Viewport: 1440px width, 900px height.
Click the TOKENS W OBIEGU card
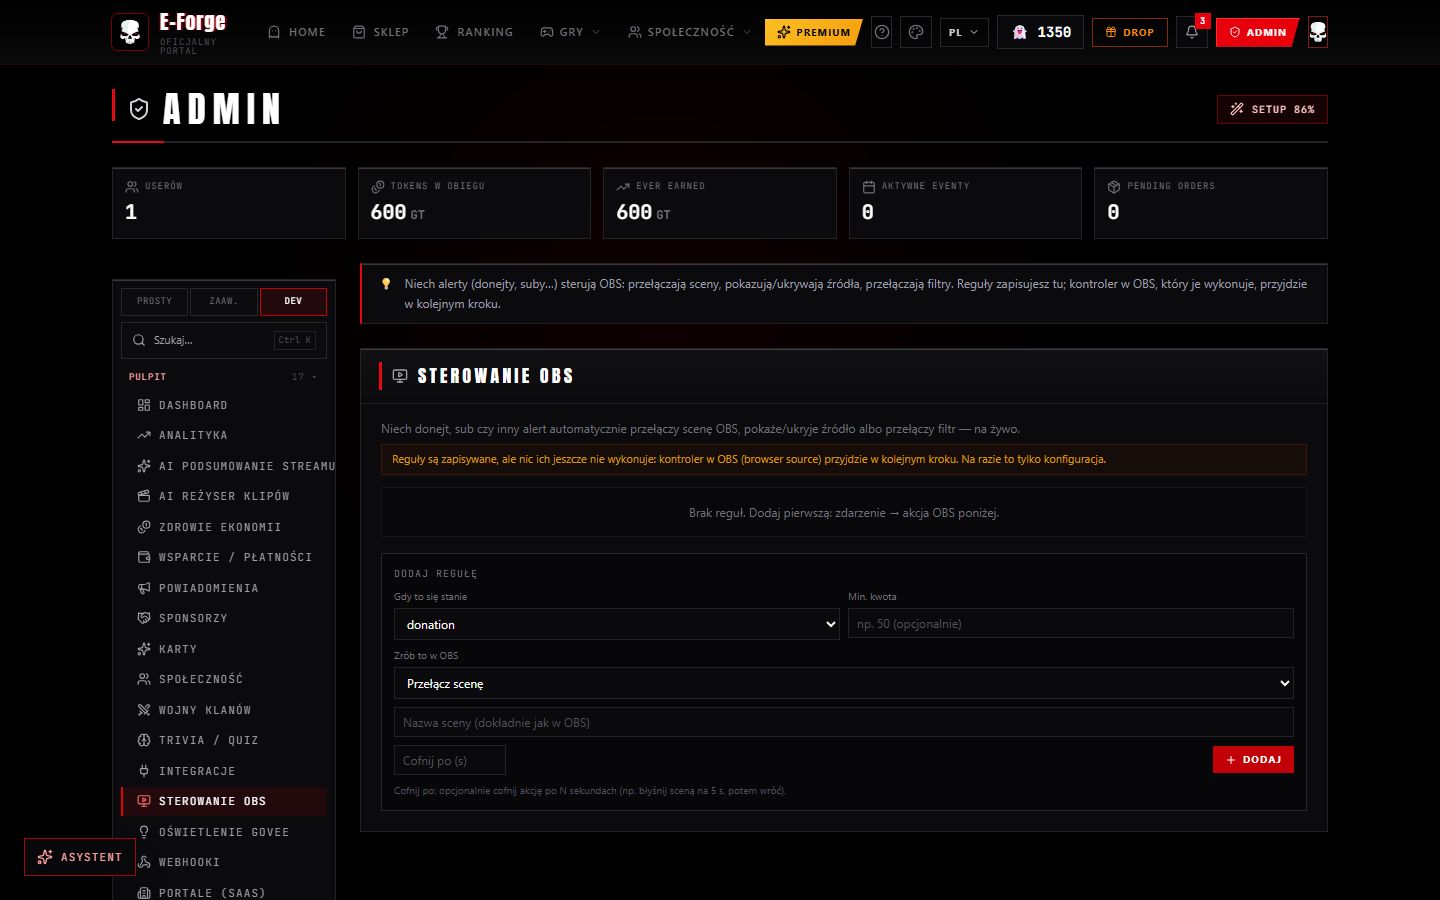tap(474, 203)
